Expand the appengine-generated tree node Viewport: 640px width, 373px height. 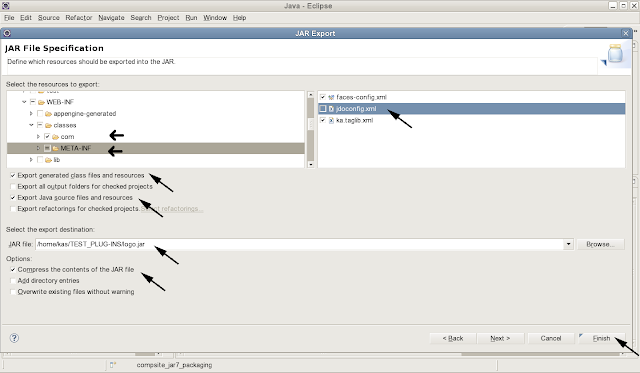pos(31,113)
